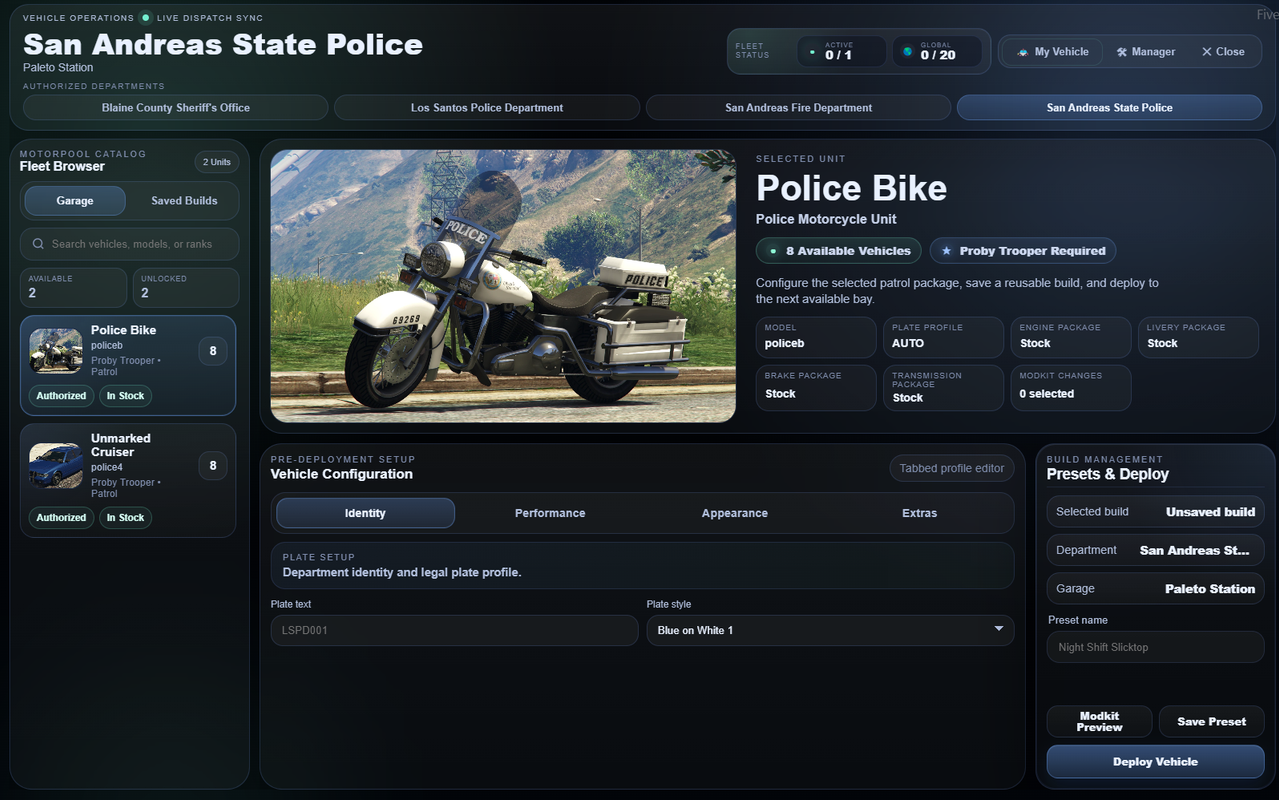Click the Modkit Preview button
The width and height of the screenshot is (1279, 800).
point(1099,722)
